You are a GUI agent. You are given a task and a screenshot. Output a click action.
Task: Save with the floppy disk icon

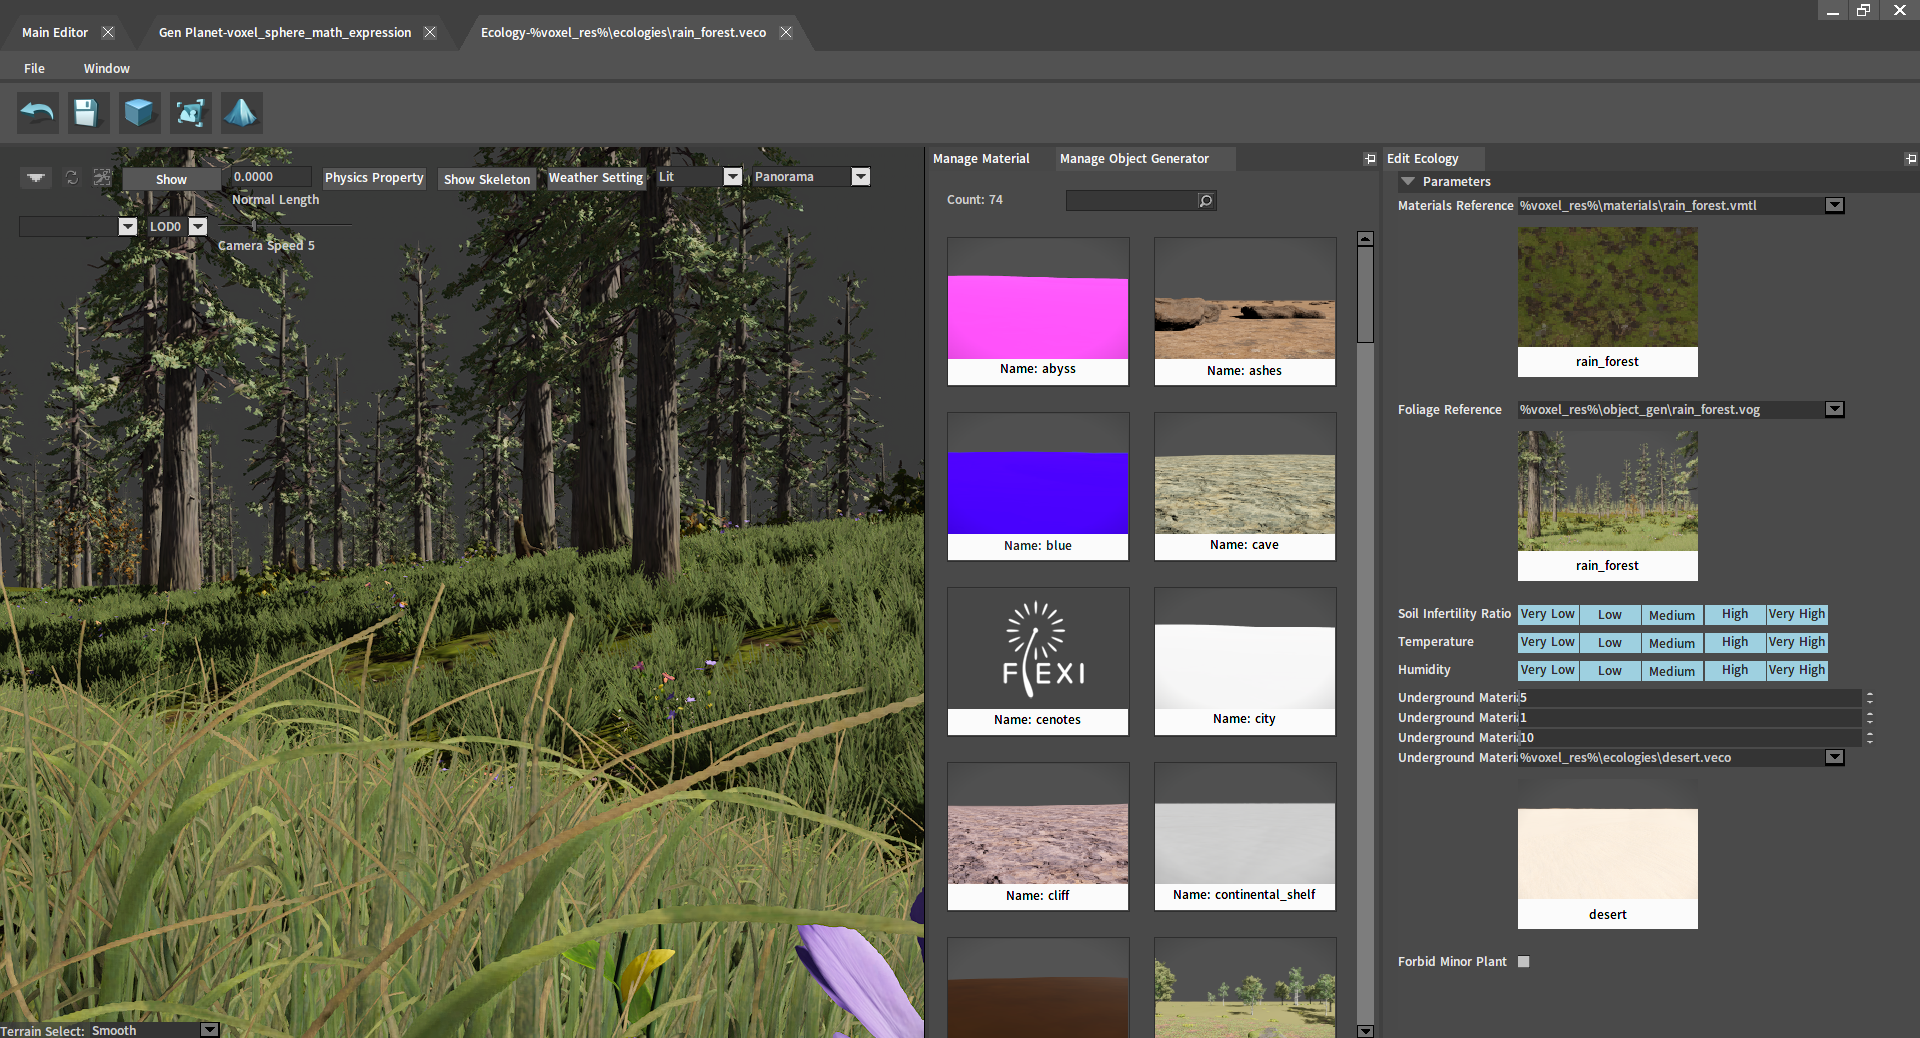(x=88, y=113)
